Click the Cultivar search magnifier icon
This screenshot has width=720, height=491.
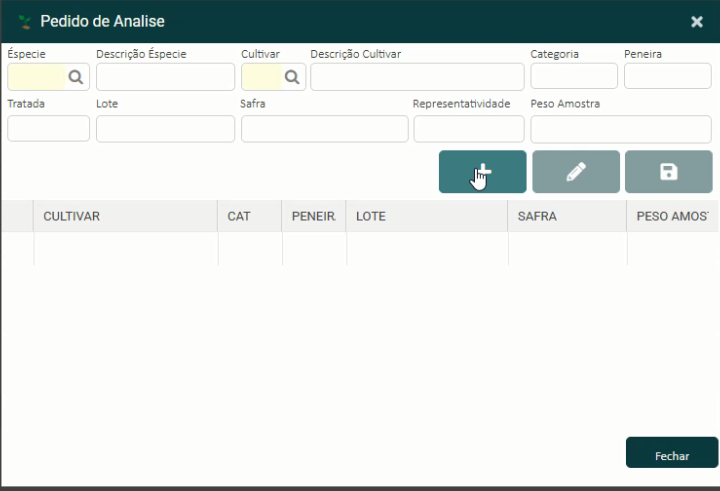pyautogui.click(x=291, y=77)
